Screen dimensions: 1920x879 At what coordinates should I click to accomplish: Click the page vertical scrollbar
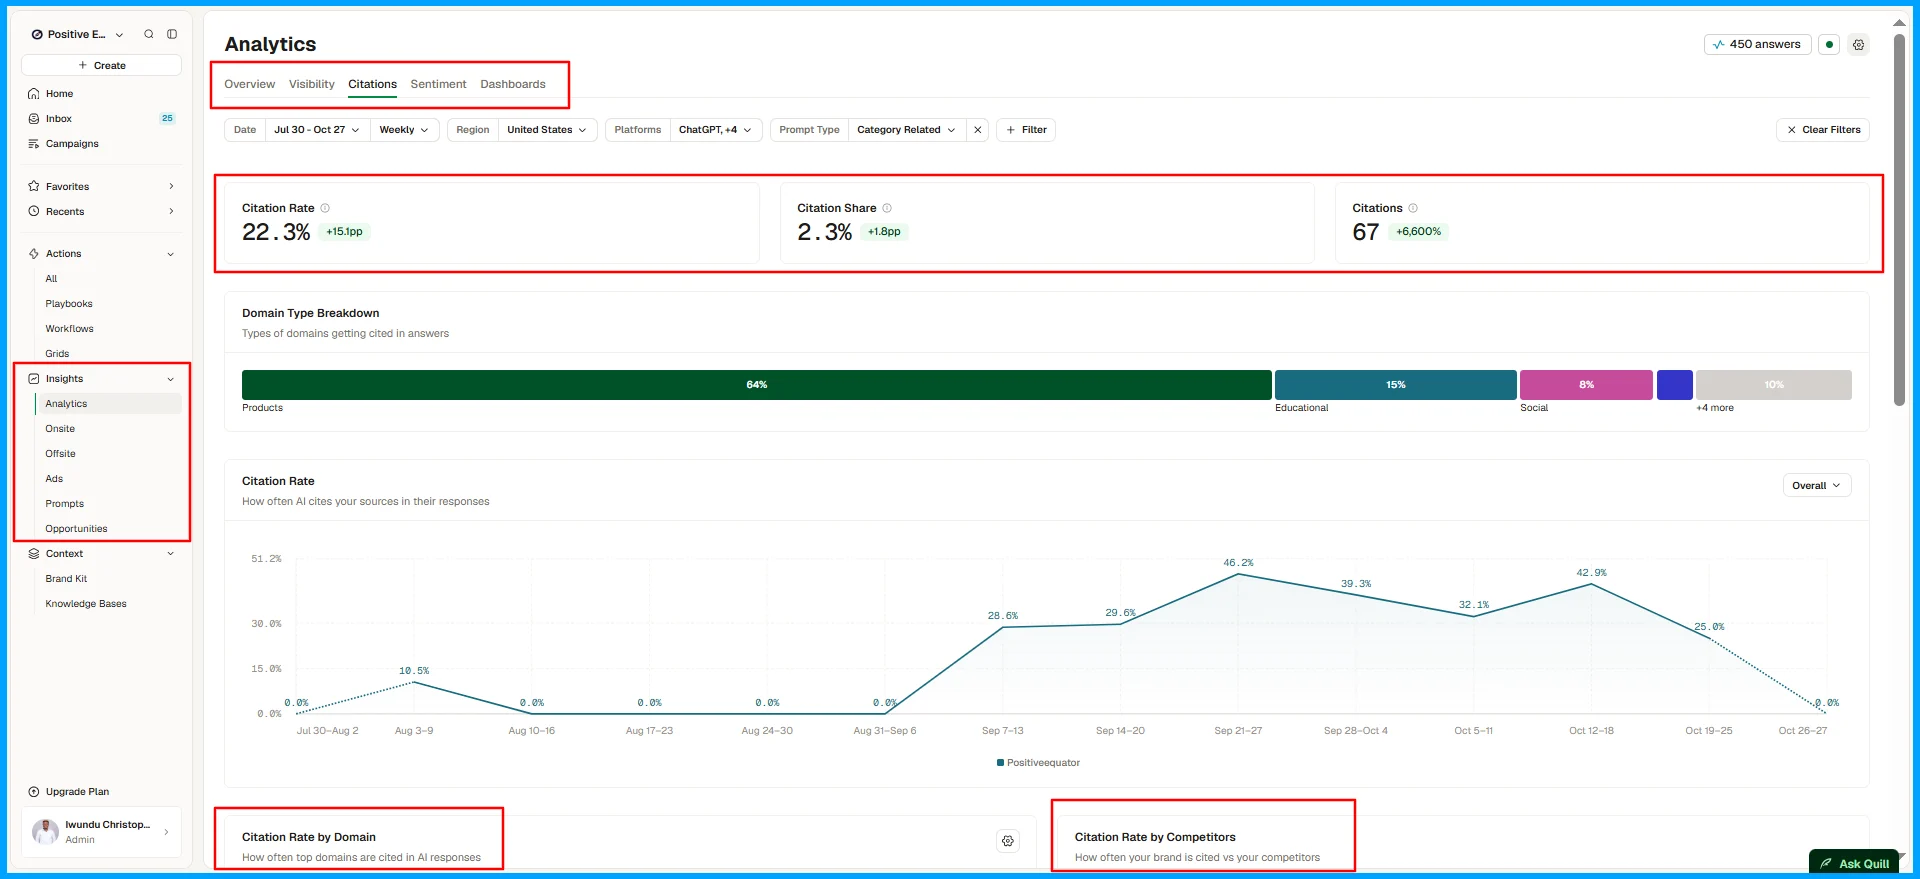pyautogui.click(x=1899, y=220)
